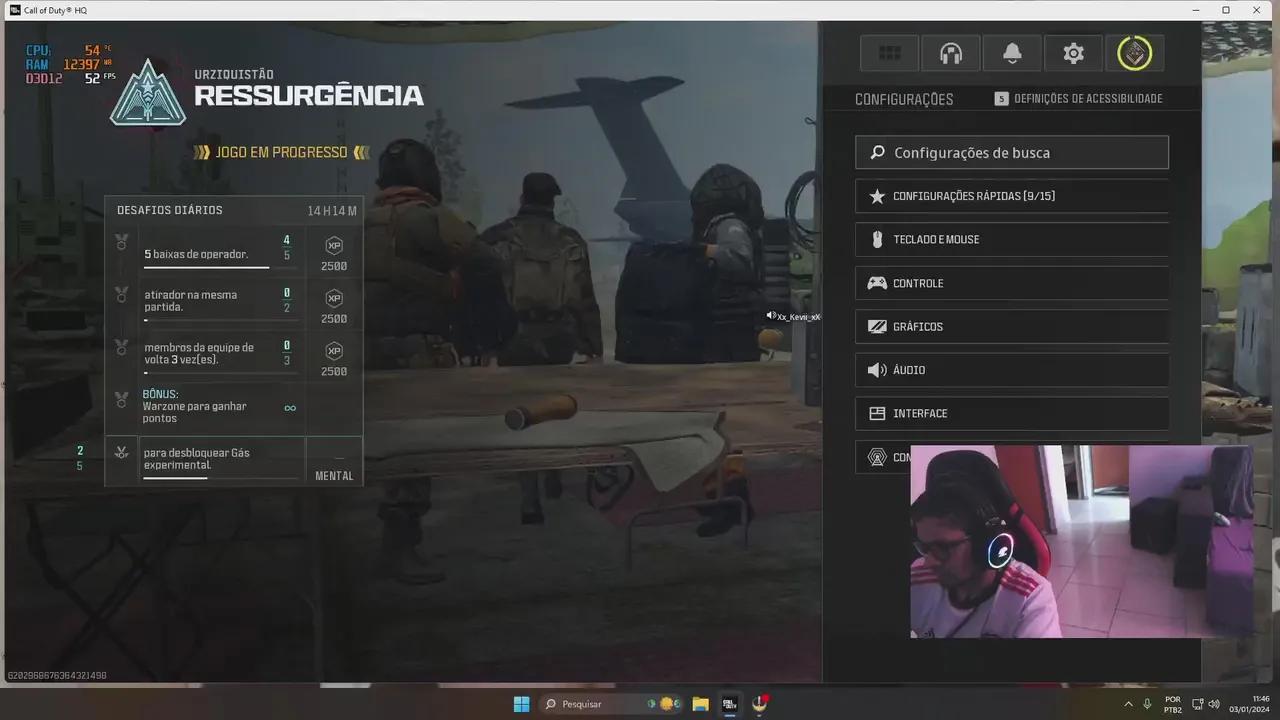Open the grid menu icon
1280x720 pixels.
point(890,54)
